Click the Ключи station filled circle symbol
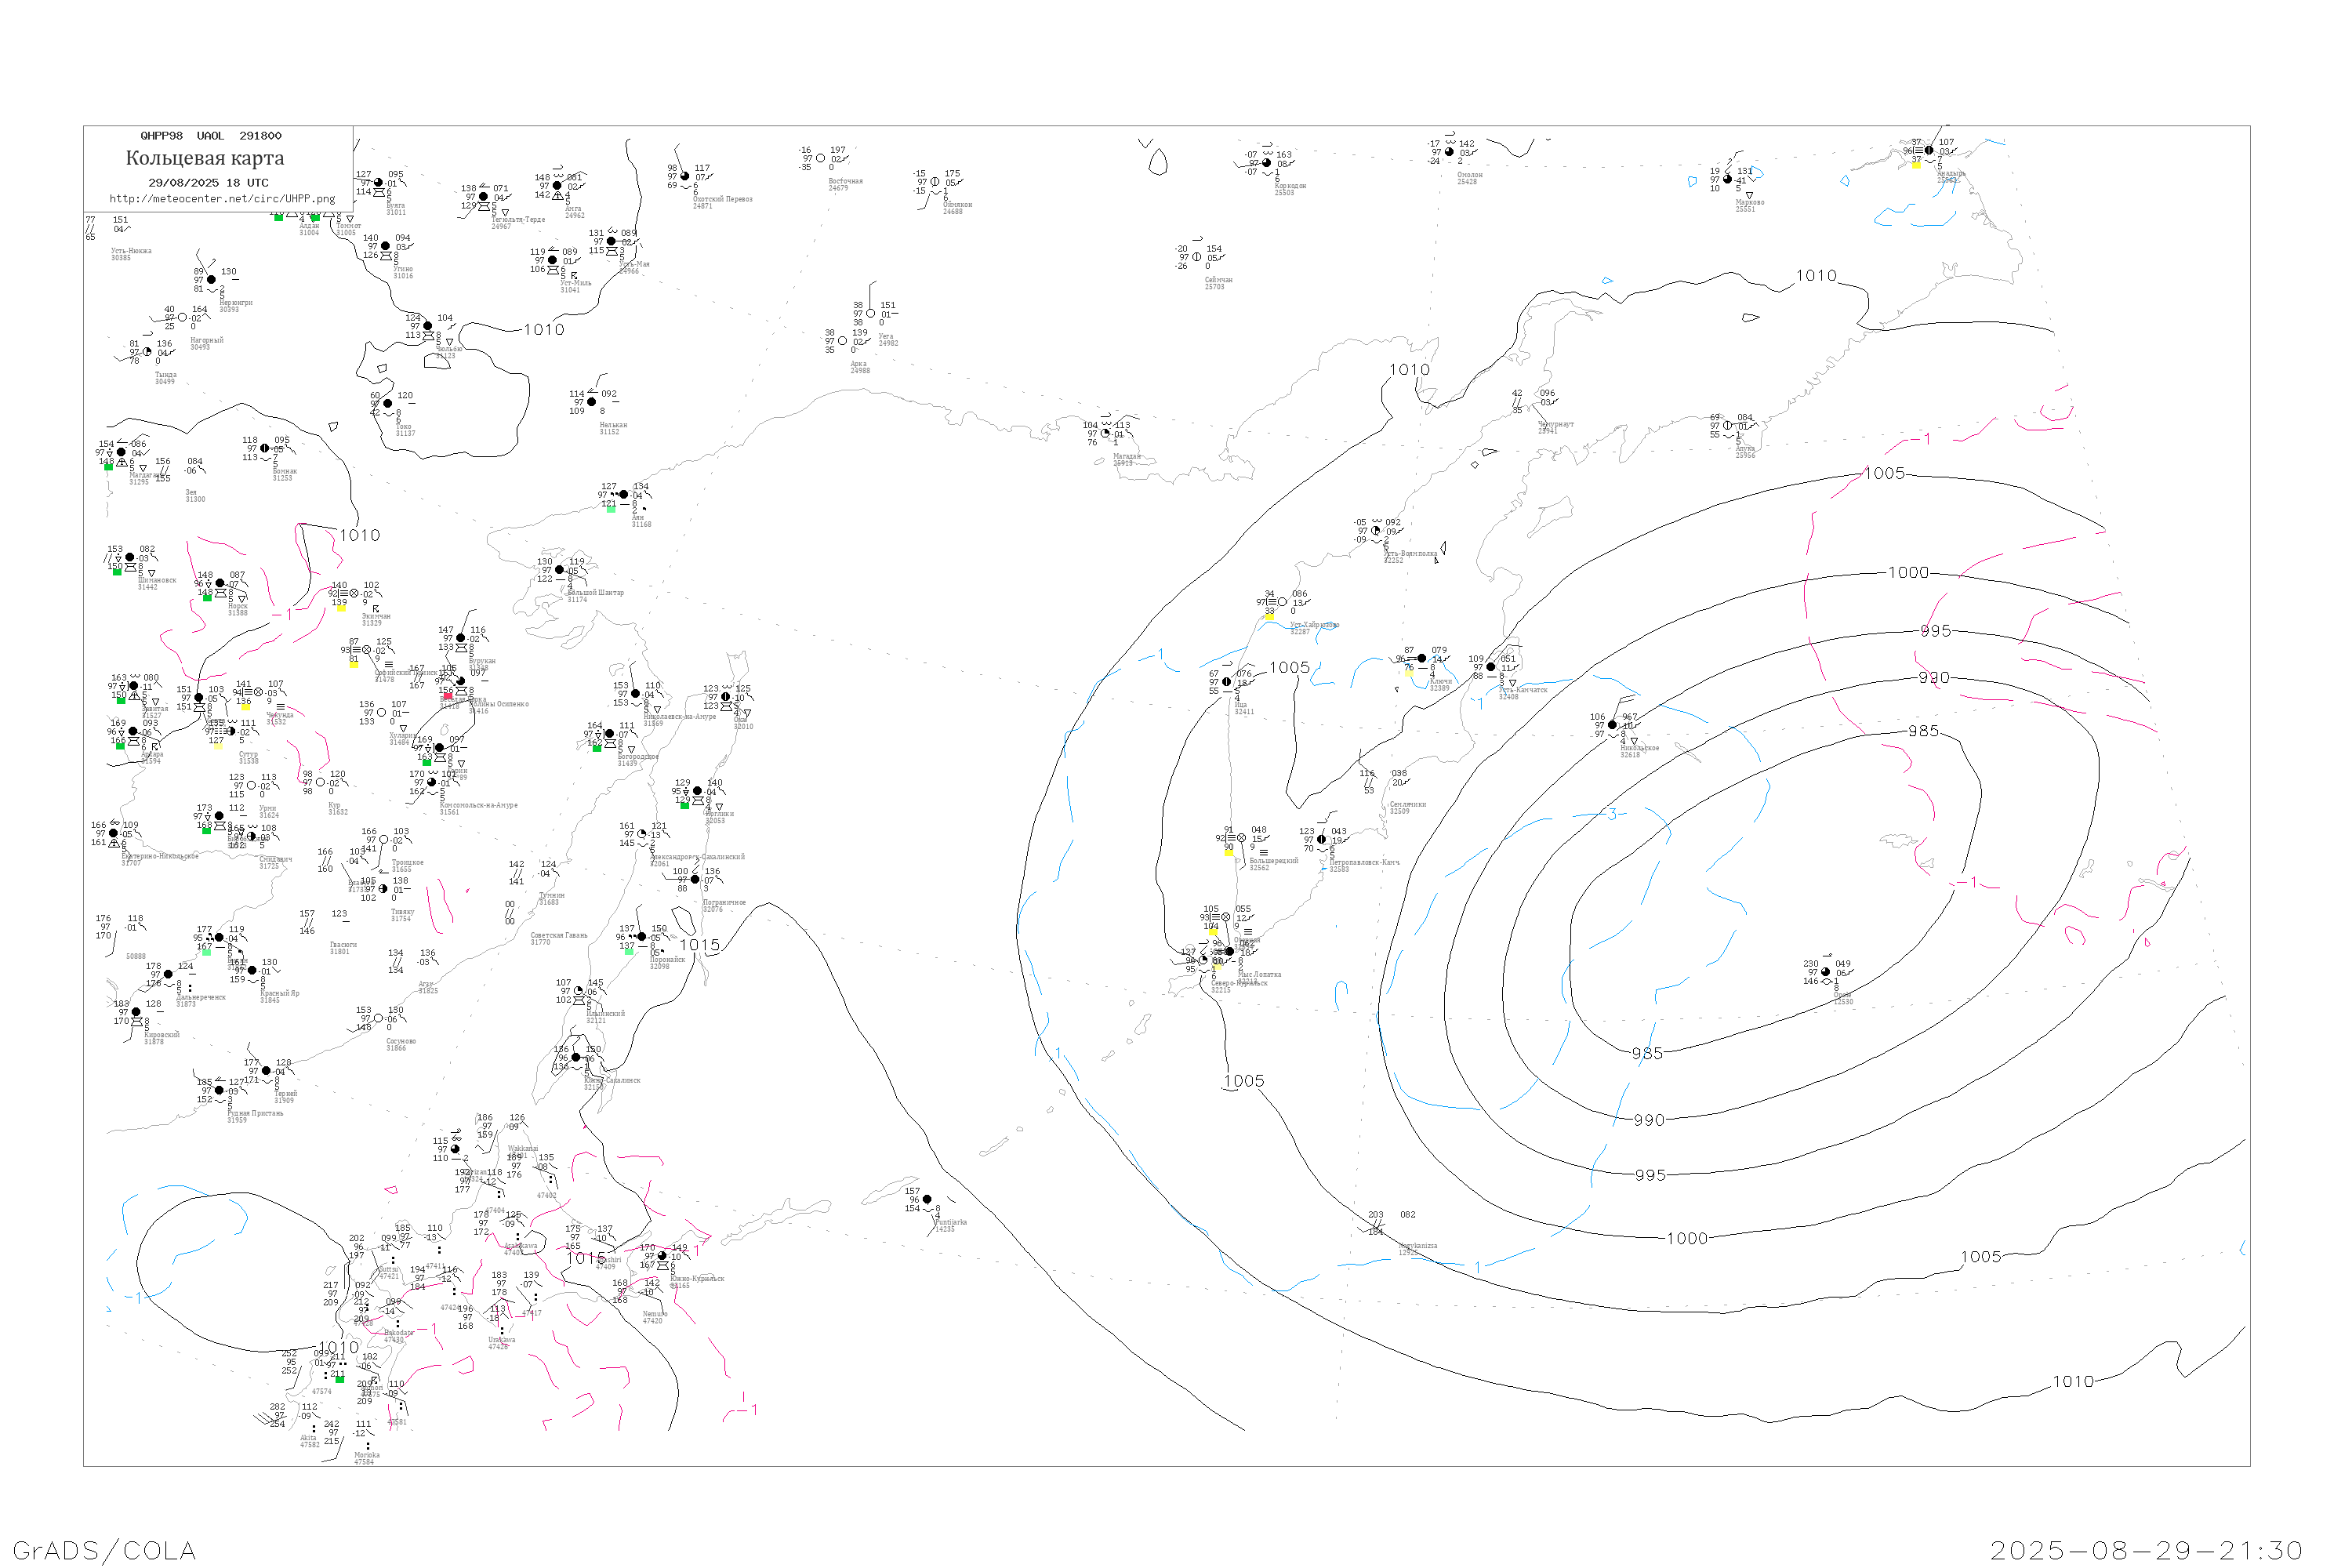This screenshot has width=2352, height=1568. click(x=1422, y=659)
